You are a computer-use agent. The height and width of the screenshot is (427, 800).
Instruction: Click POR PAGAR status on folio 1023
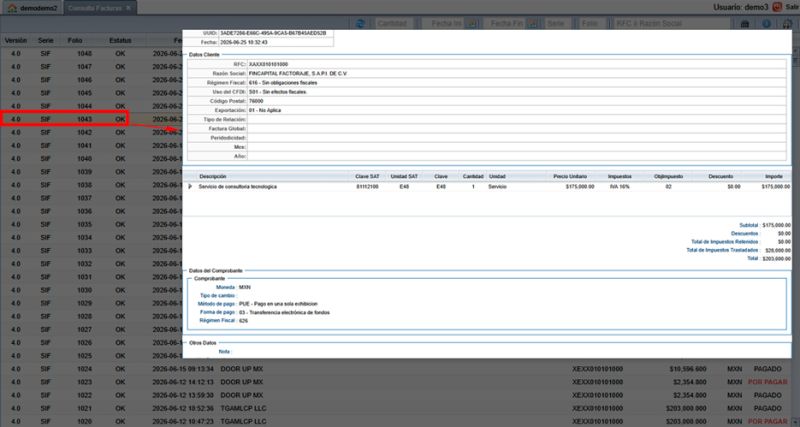767,382
